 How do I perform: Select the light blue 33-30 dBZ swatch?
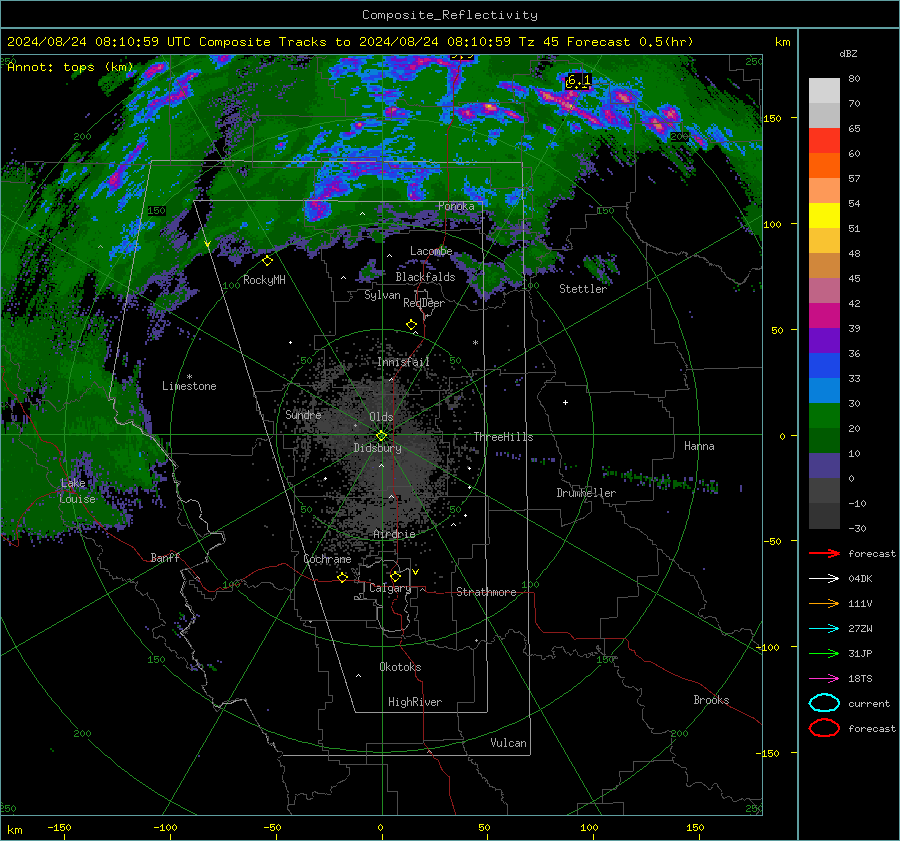click(x=824, y=390)
